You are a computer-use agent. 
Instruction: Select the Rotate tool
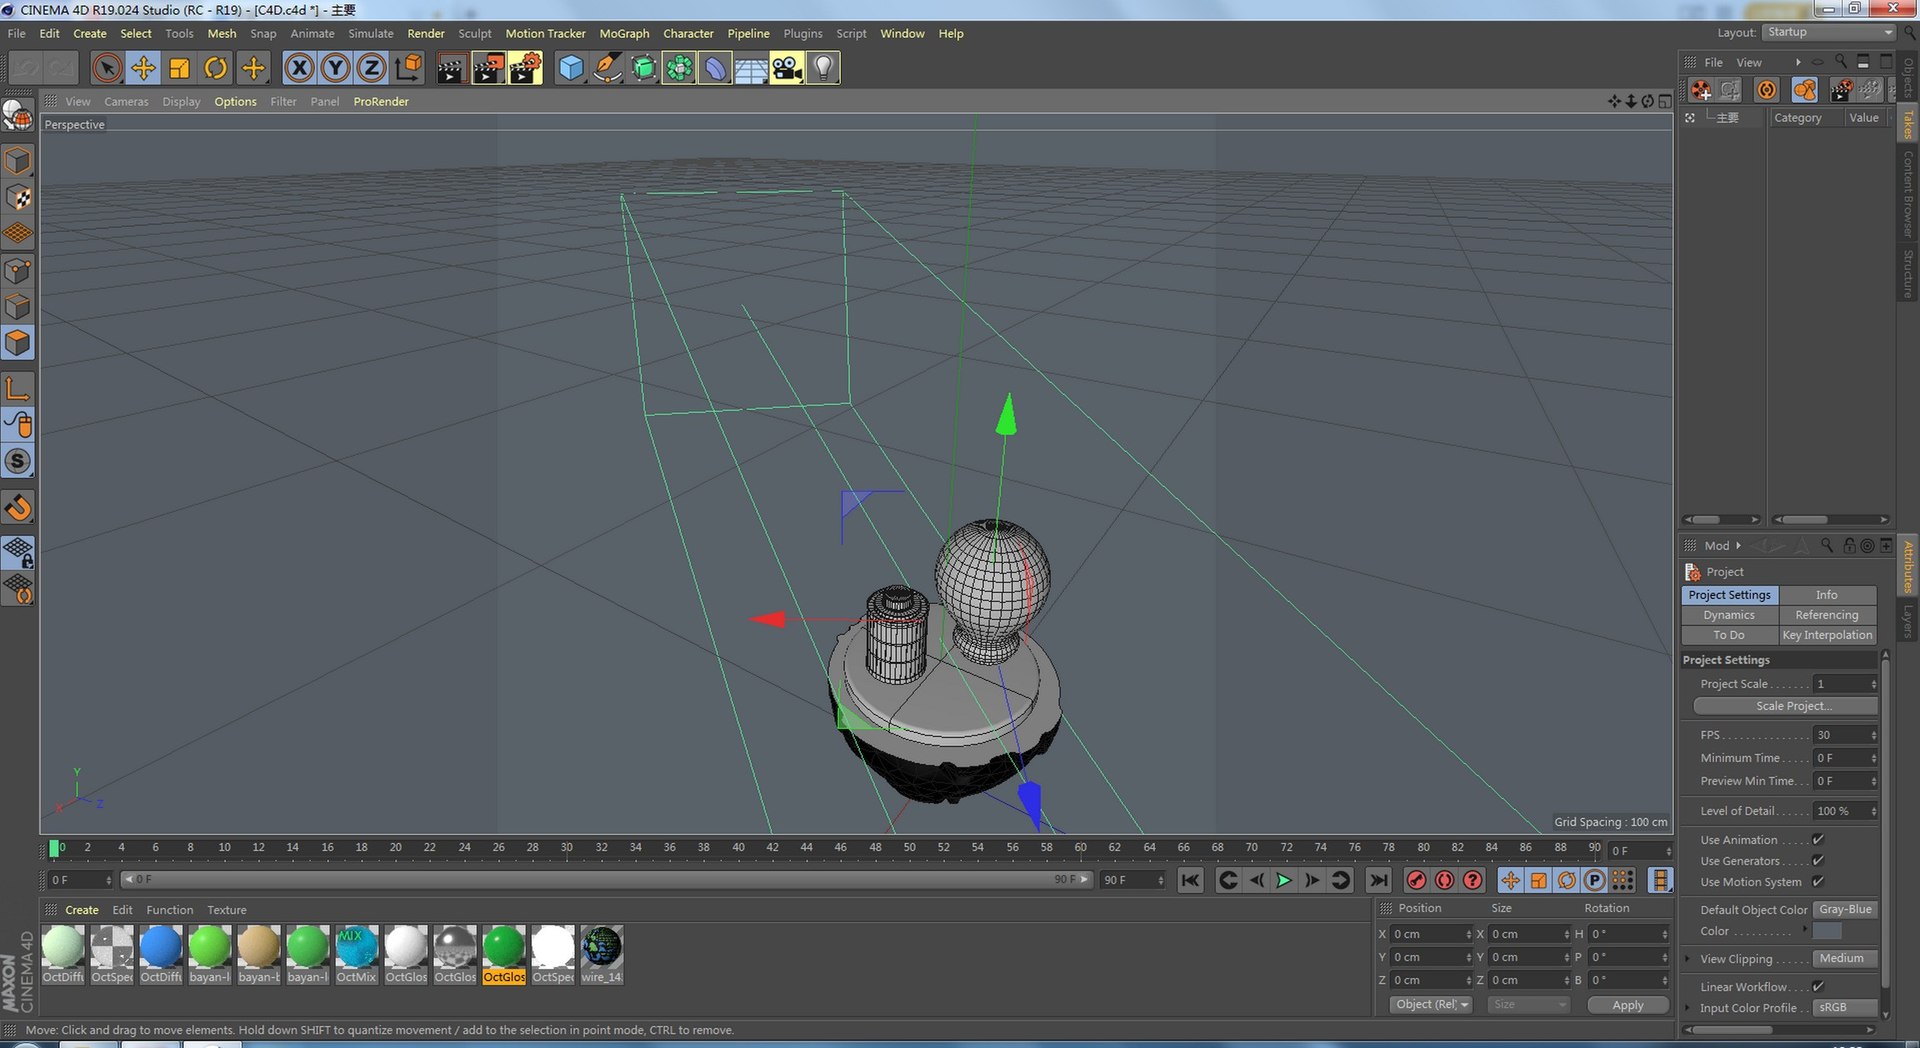tap(215, 68)
